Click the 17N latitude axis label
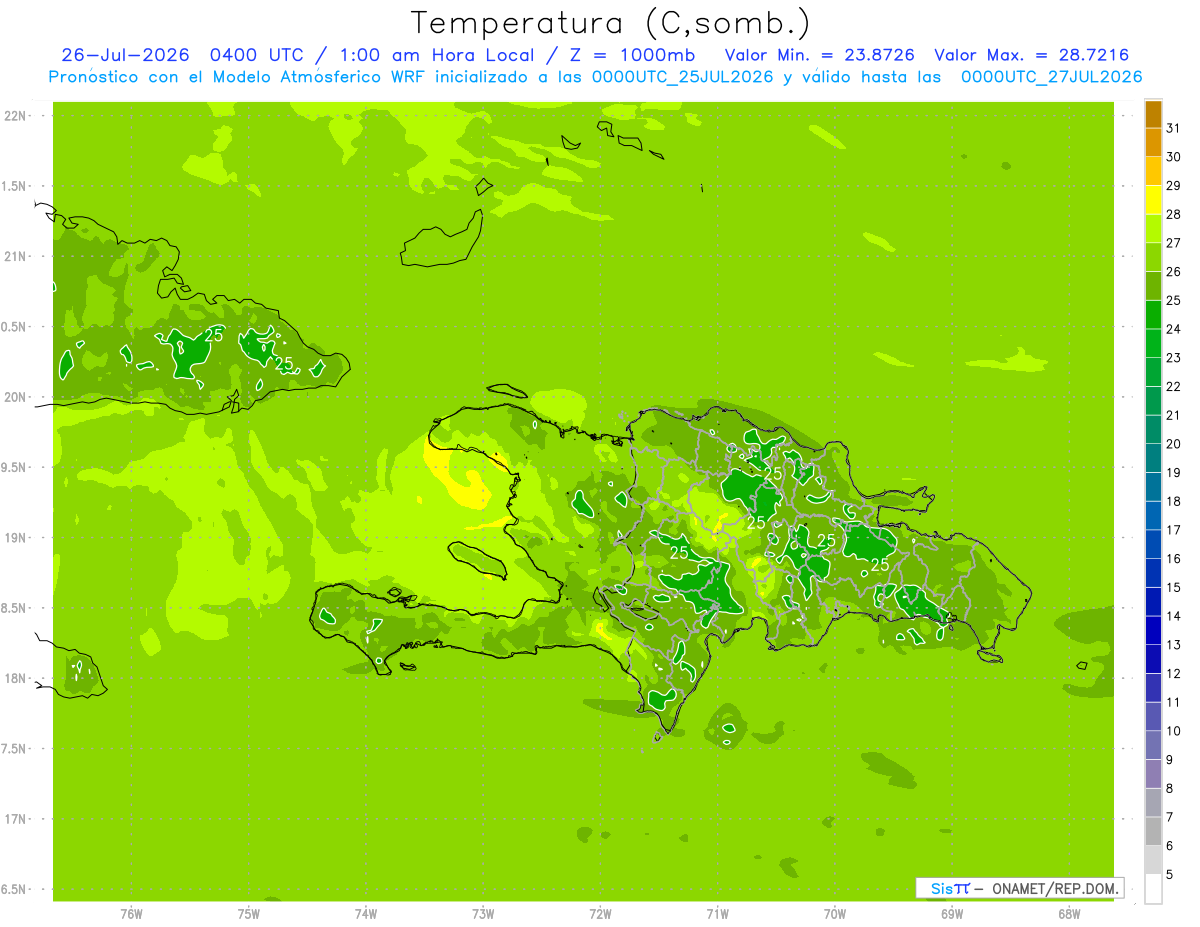The image size is (1200, 927). tap(16, 819)
